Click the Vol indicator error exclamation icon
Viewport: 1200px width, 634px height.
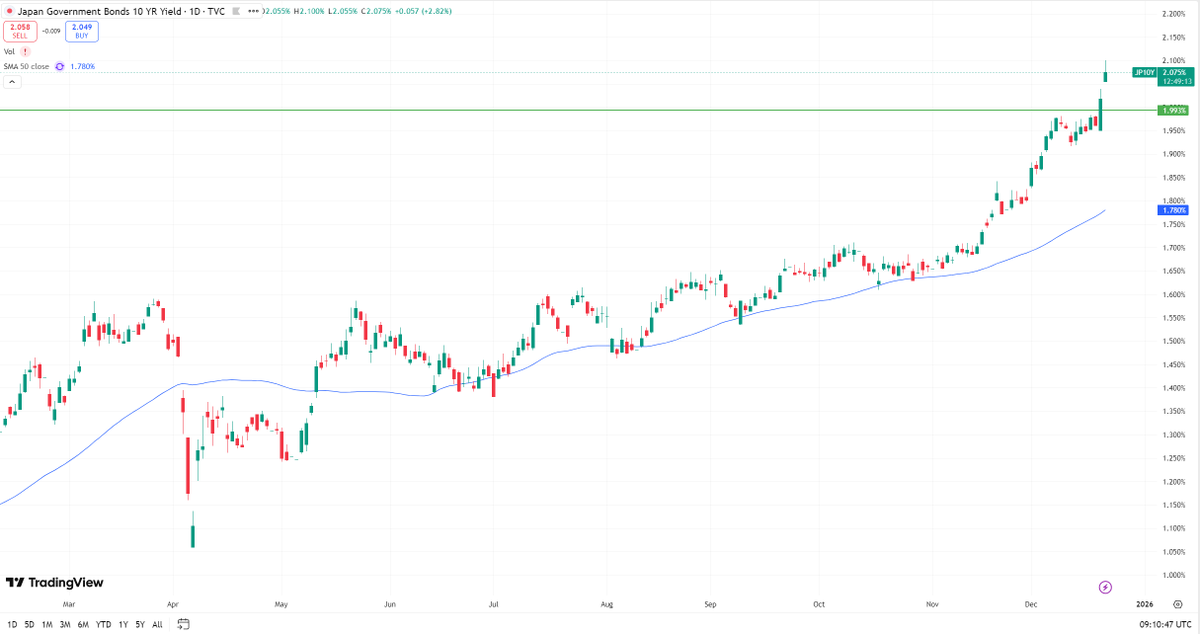(x=25, y=51)
